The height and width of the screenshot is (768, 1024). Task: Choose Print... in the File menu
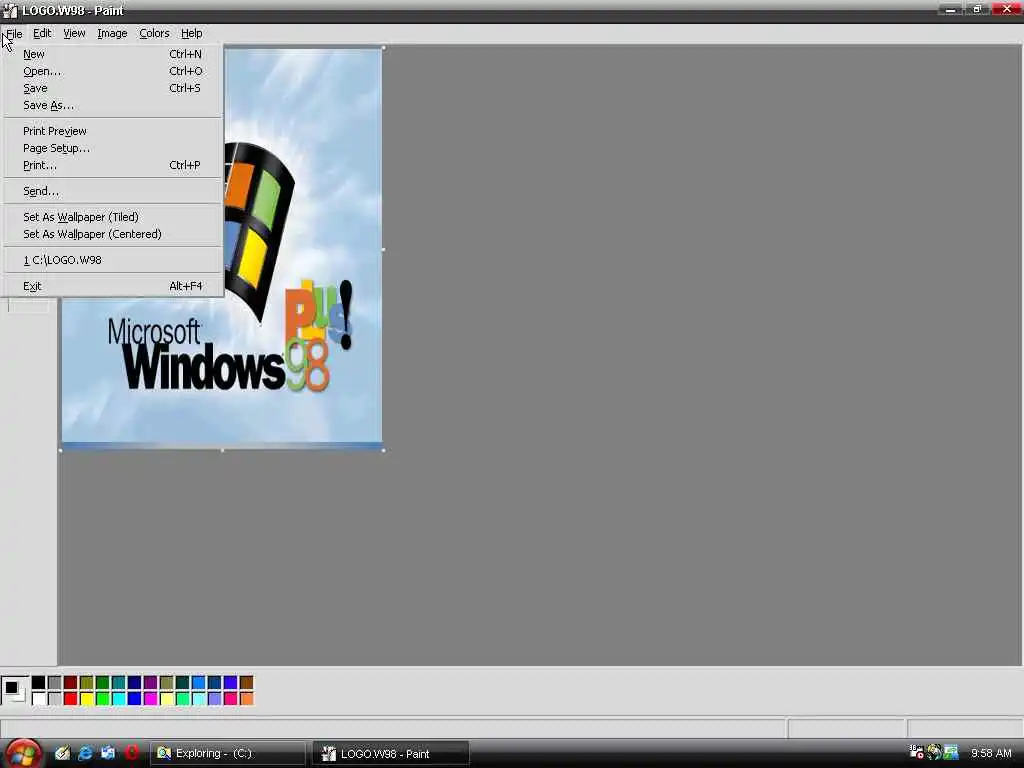coord(112,165)
